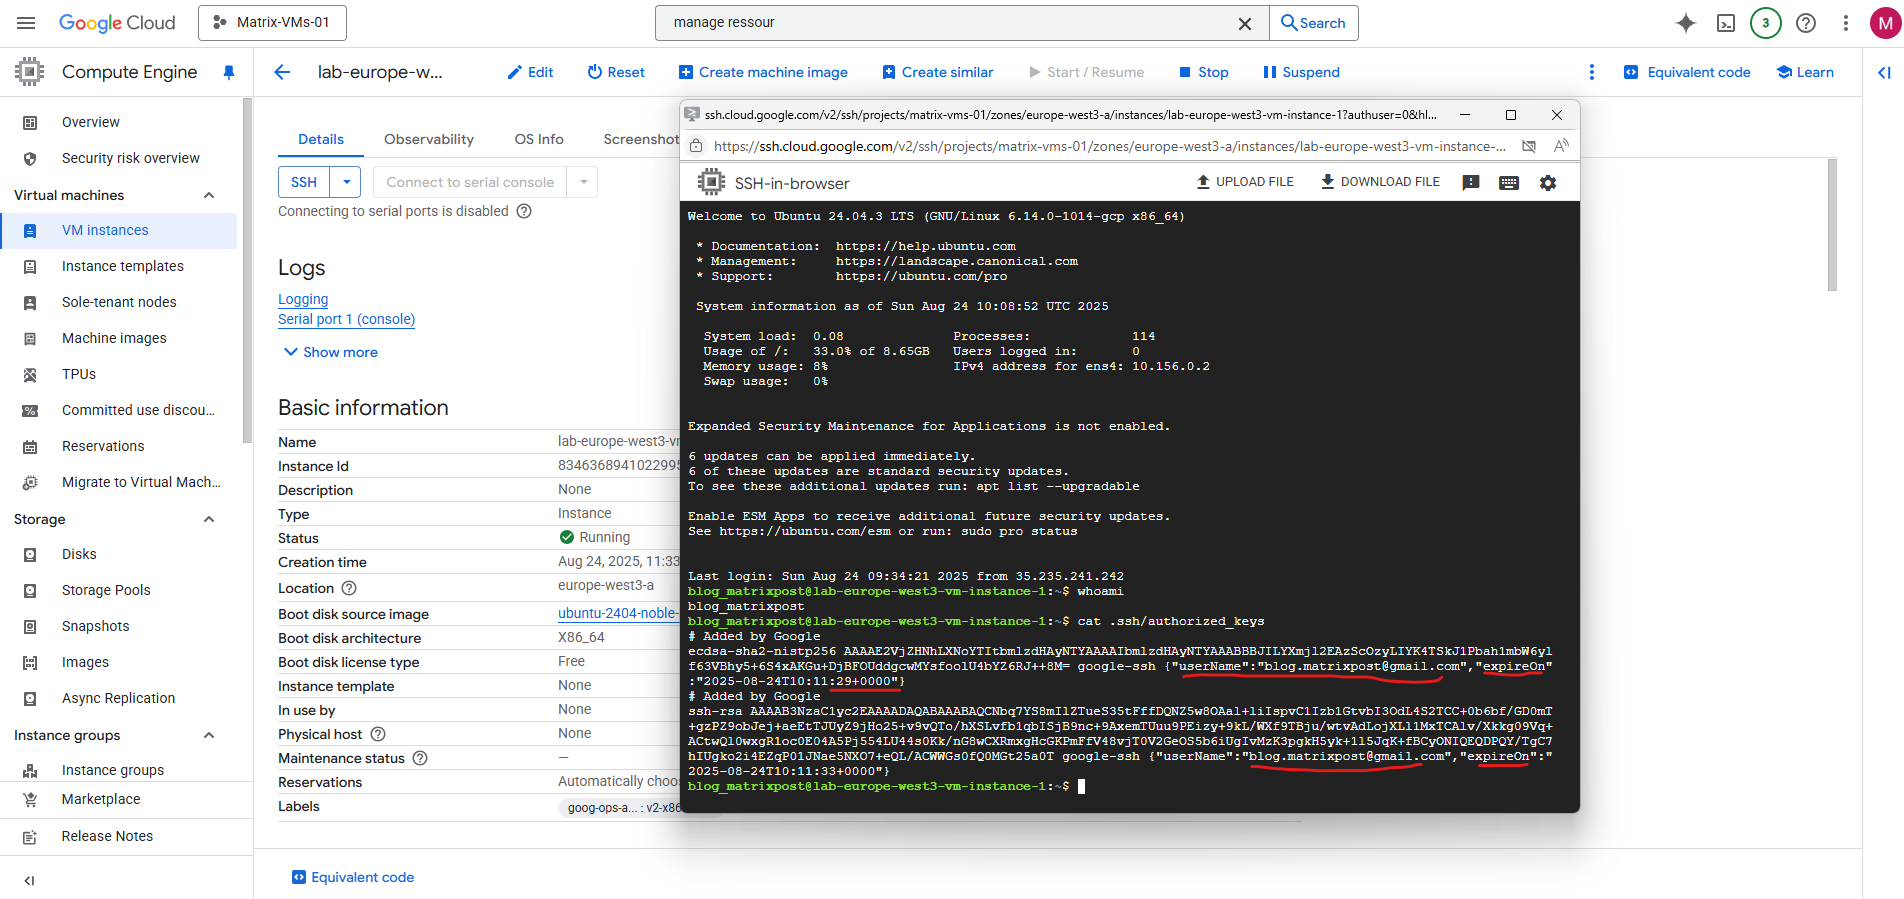Viewport: 1904px width, 899px height.
Task: Collapse the Virtual machines section
Action: point(209,195)
